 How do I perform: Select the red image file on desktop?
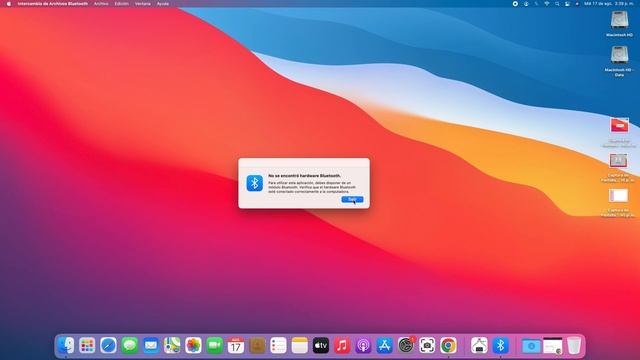(619, 125)
